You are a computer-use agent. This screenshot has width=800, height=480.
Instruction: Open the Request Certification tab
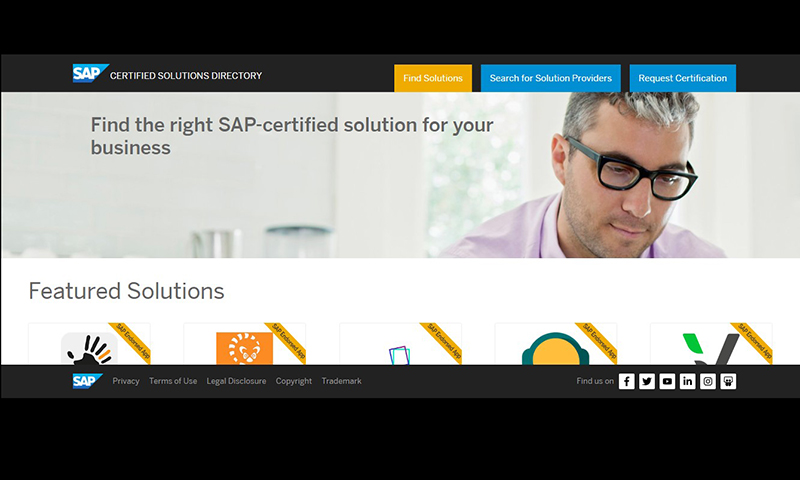point(683,78)
